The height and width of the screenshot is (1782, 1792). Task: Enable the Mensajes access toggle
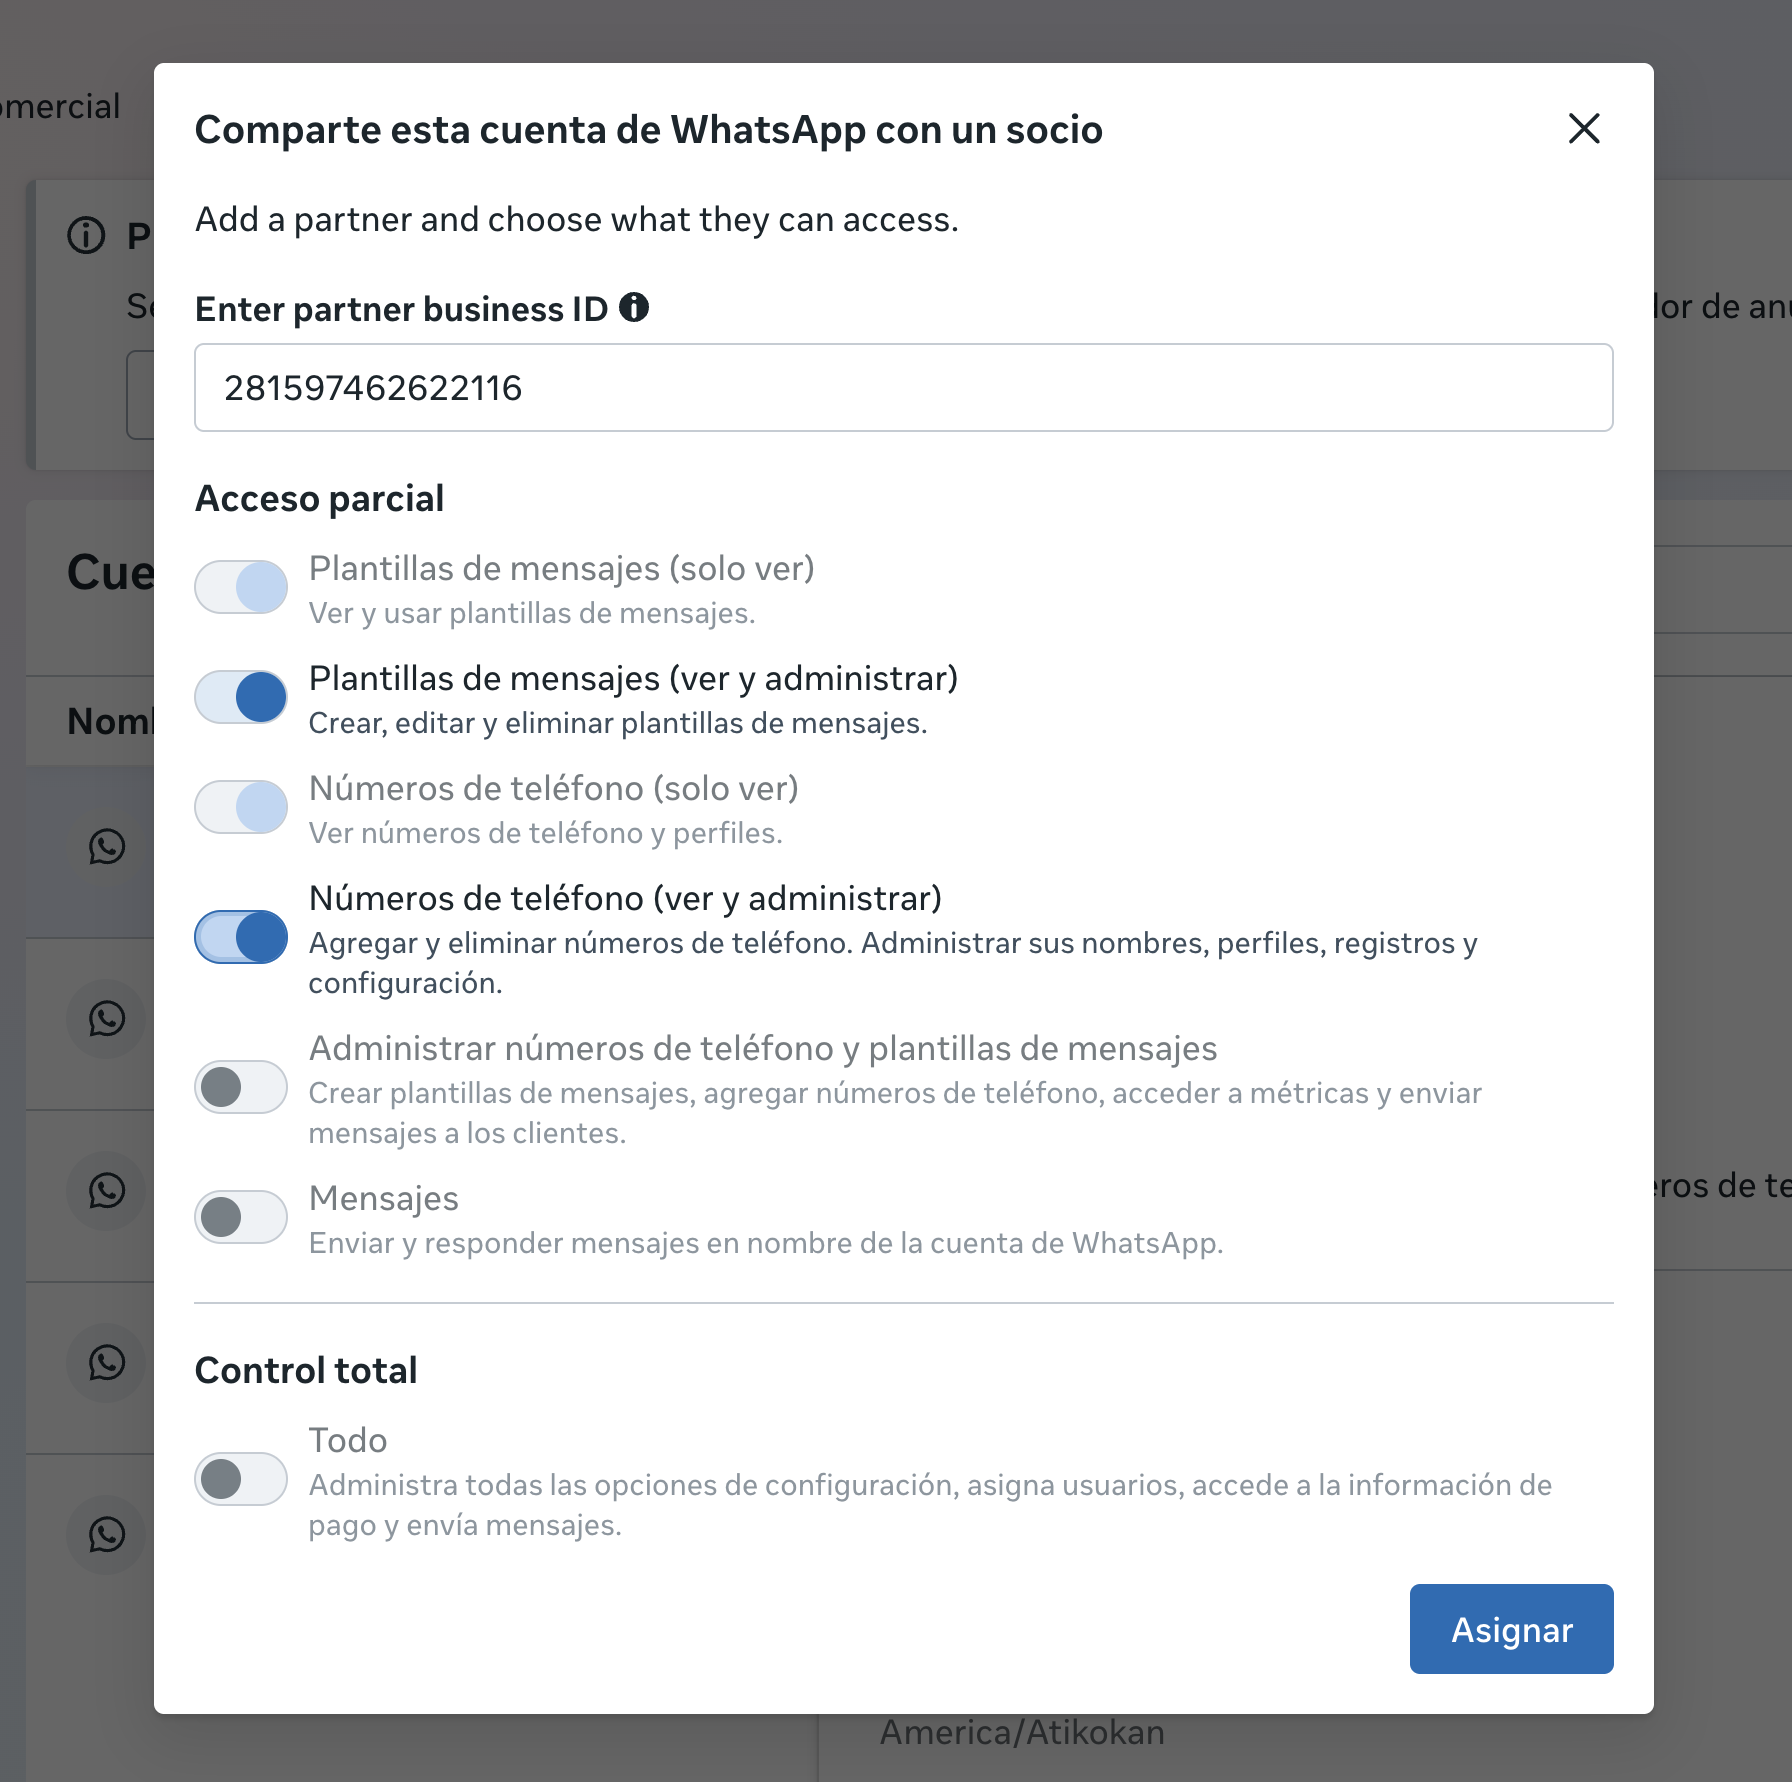pos(241,1217)
